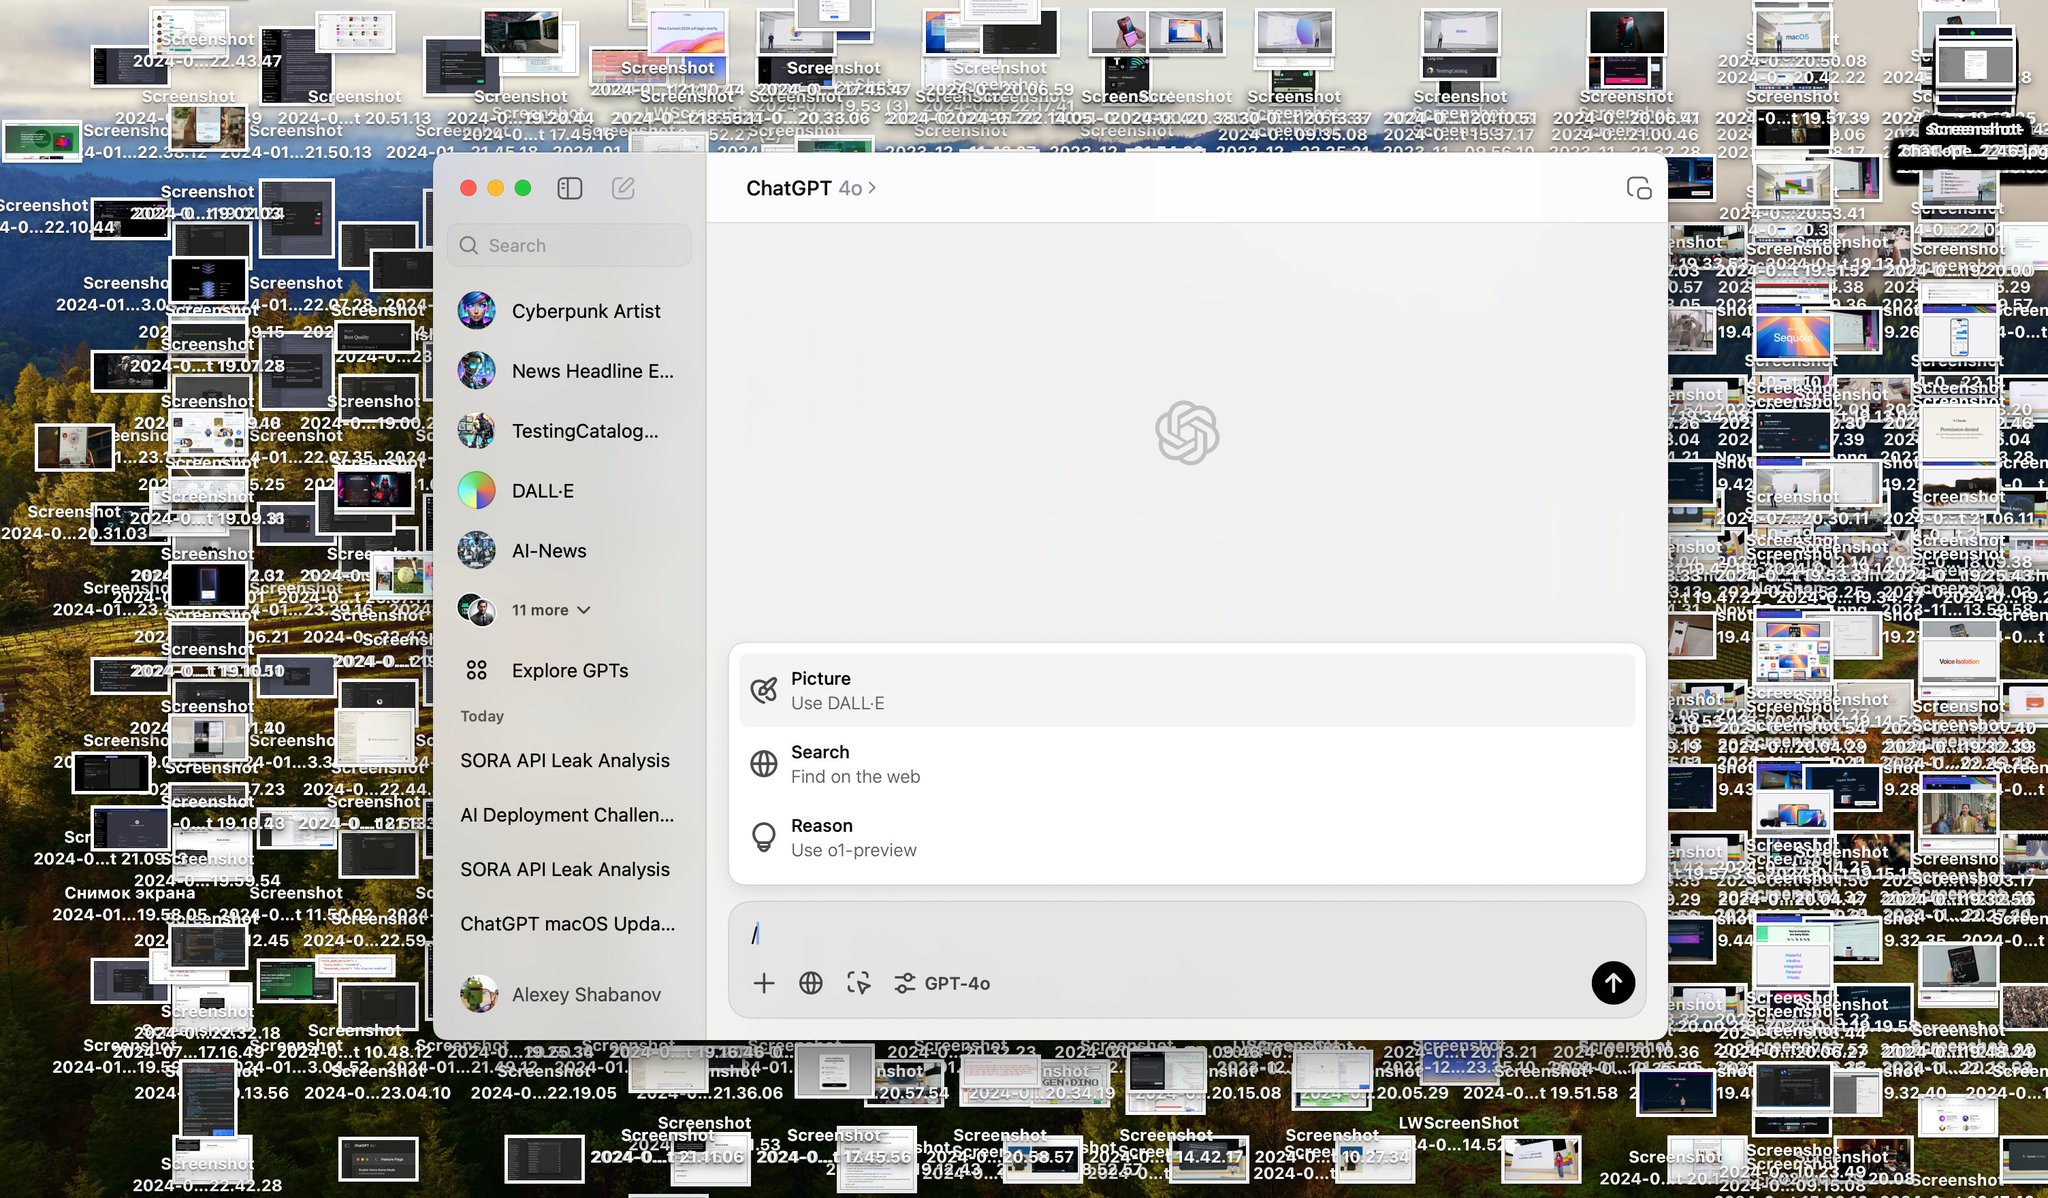Start a new chat with compose icon

point(623,188)
